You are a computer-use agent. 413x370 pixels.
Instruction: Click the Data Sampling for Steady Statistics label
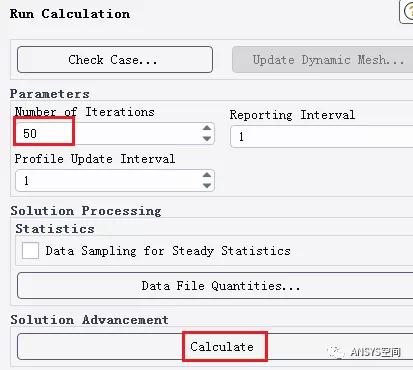point(168,251)
